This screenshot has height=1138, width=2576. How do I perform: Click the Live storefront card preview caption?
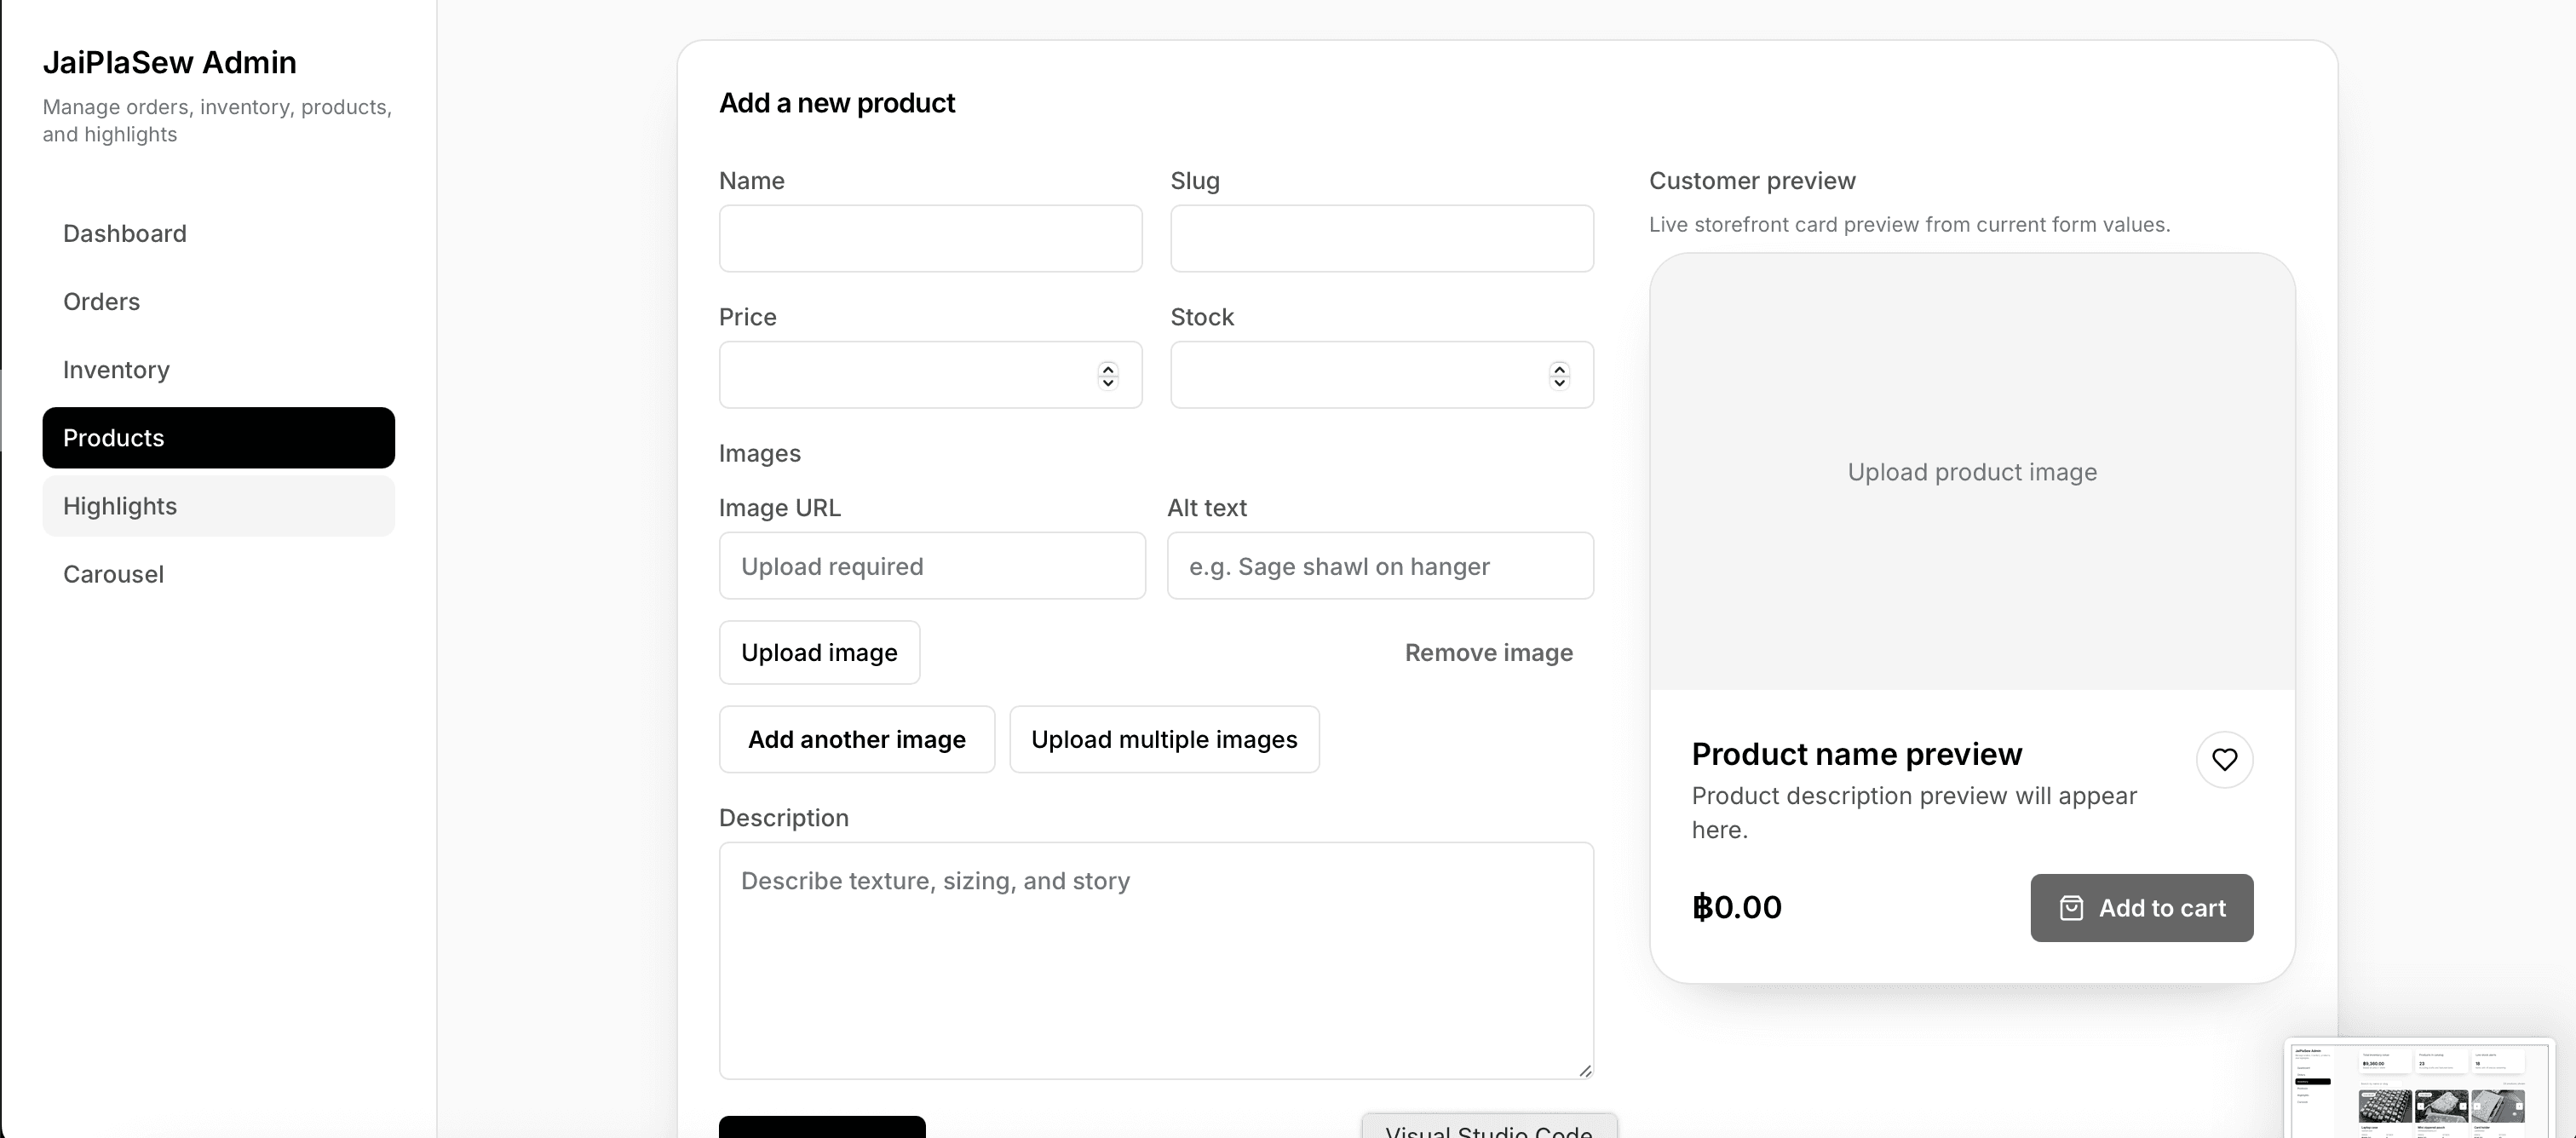(1909, 224)
